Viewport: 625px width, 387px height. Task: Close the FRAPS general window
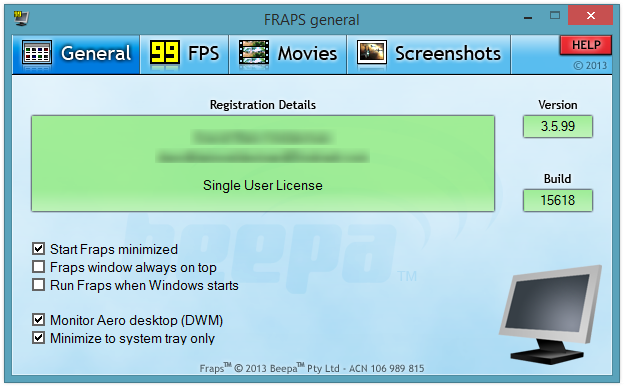[x=591, y=16]
